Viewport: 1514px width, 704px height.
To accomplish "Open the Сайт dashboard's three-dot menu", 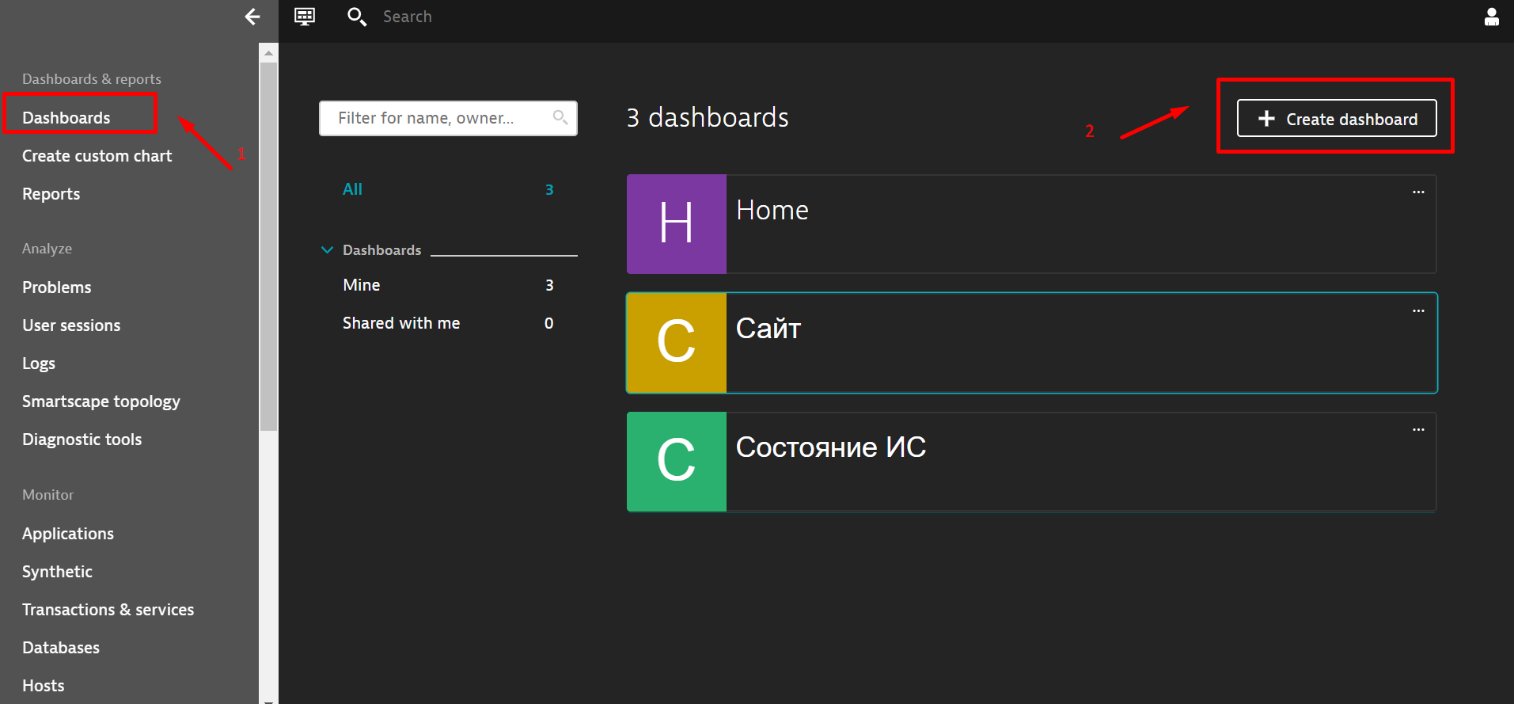I will [x=1417, y=311].
